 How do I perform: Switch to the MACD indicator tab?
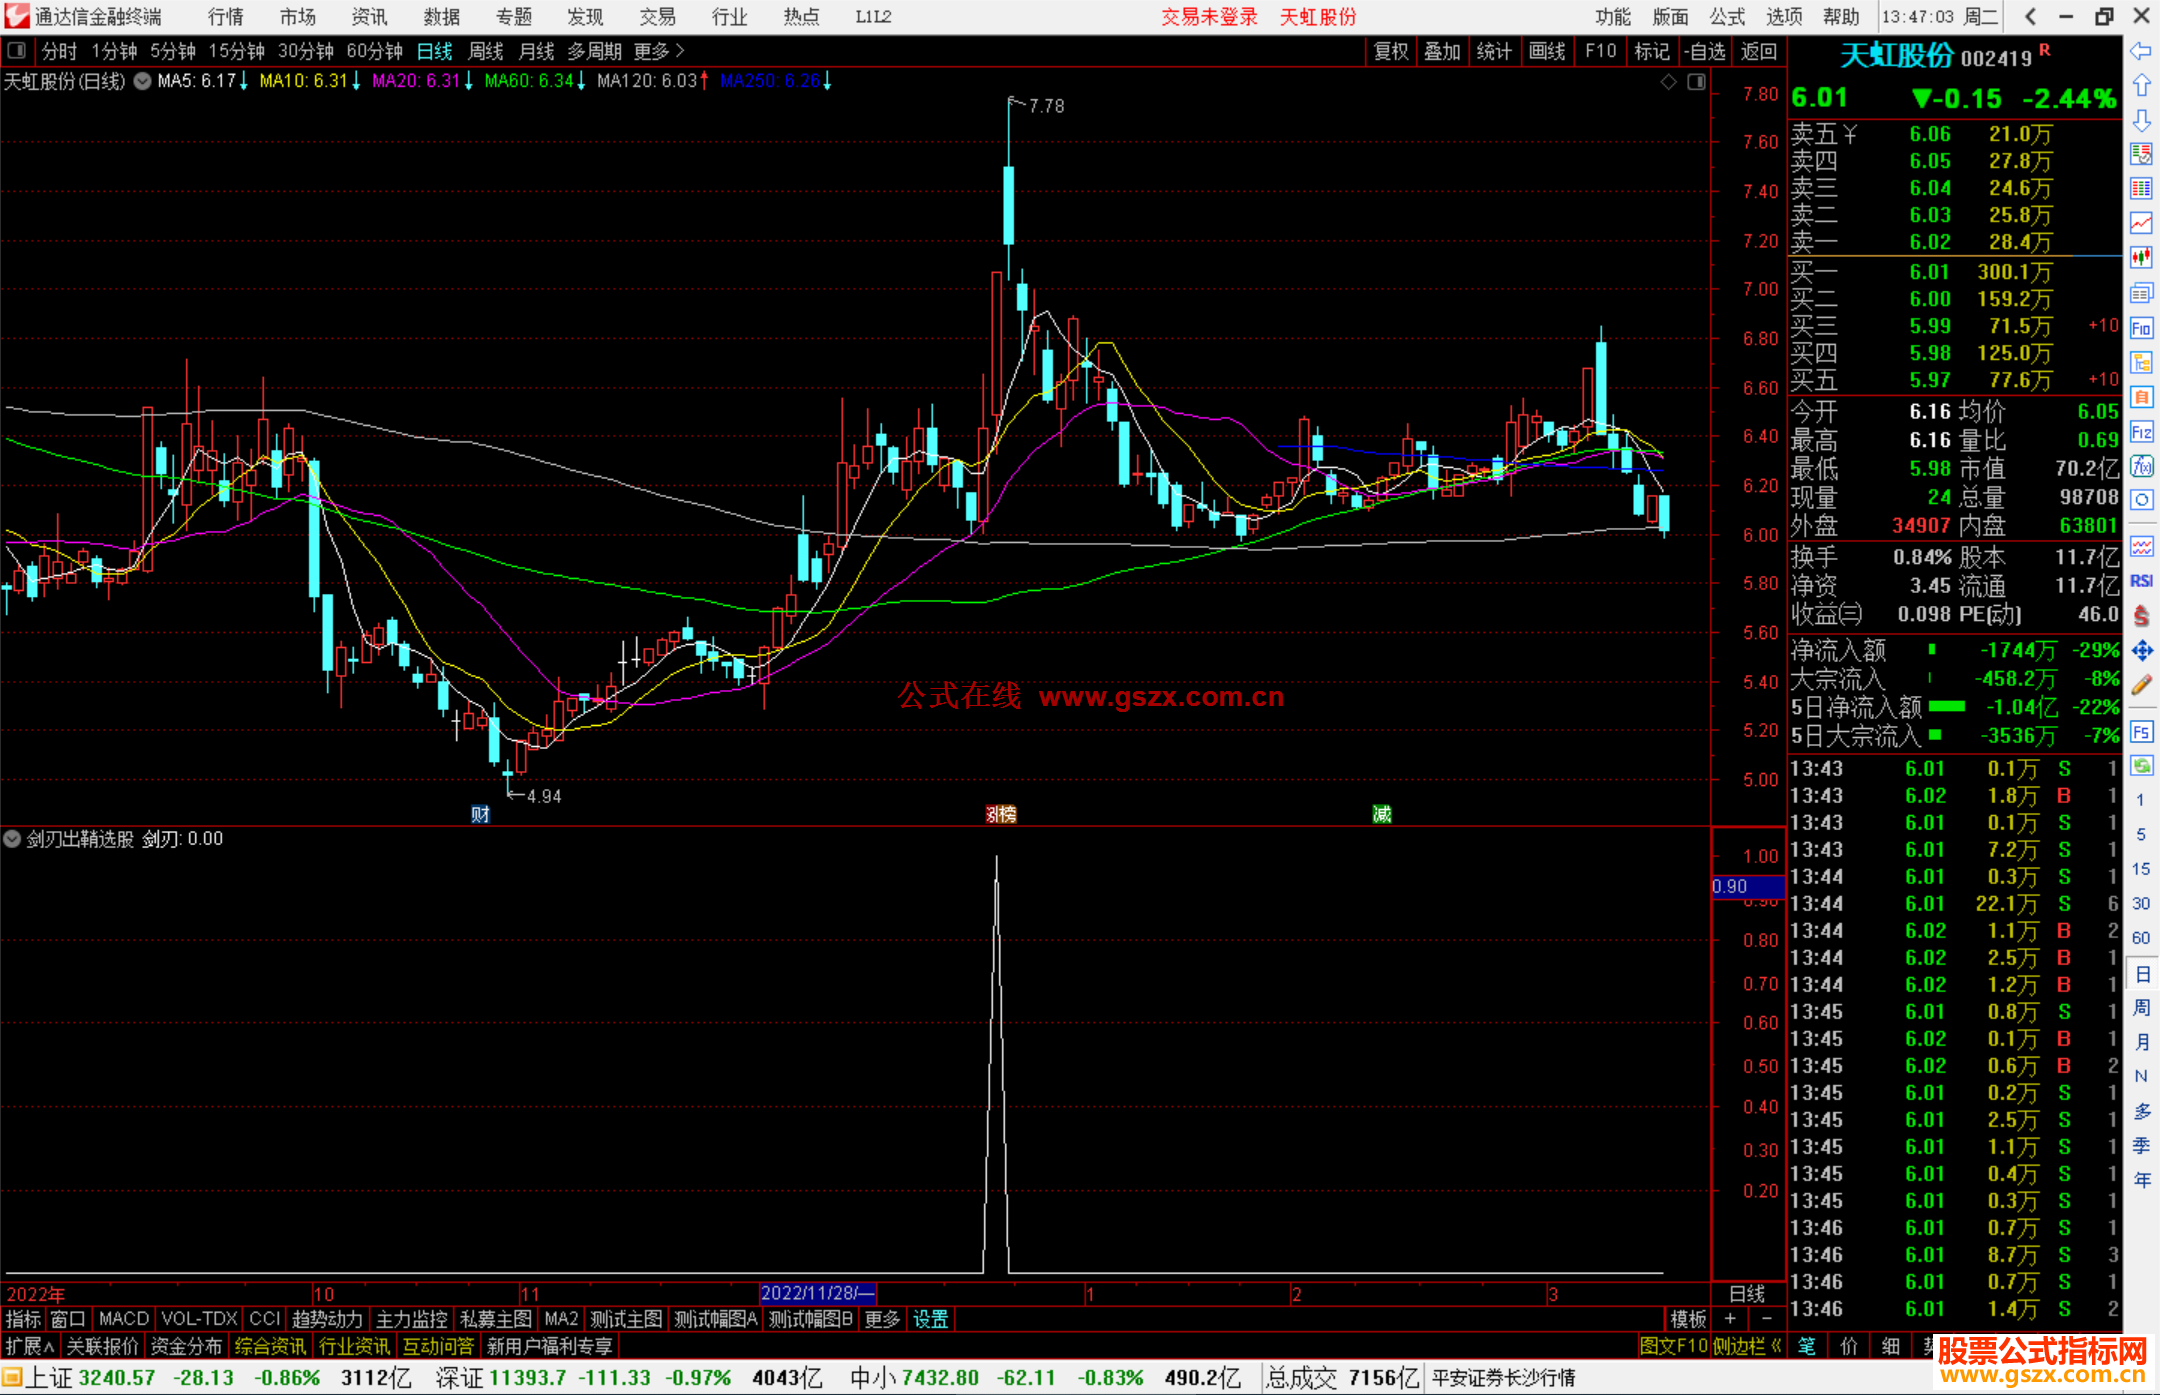(x=124, y=1319)
